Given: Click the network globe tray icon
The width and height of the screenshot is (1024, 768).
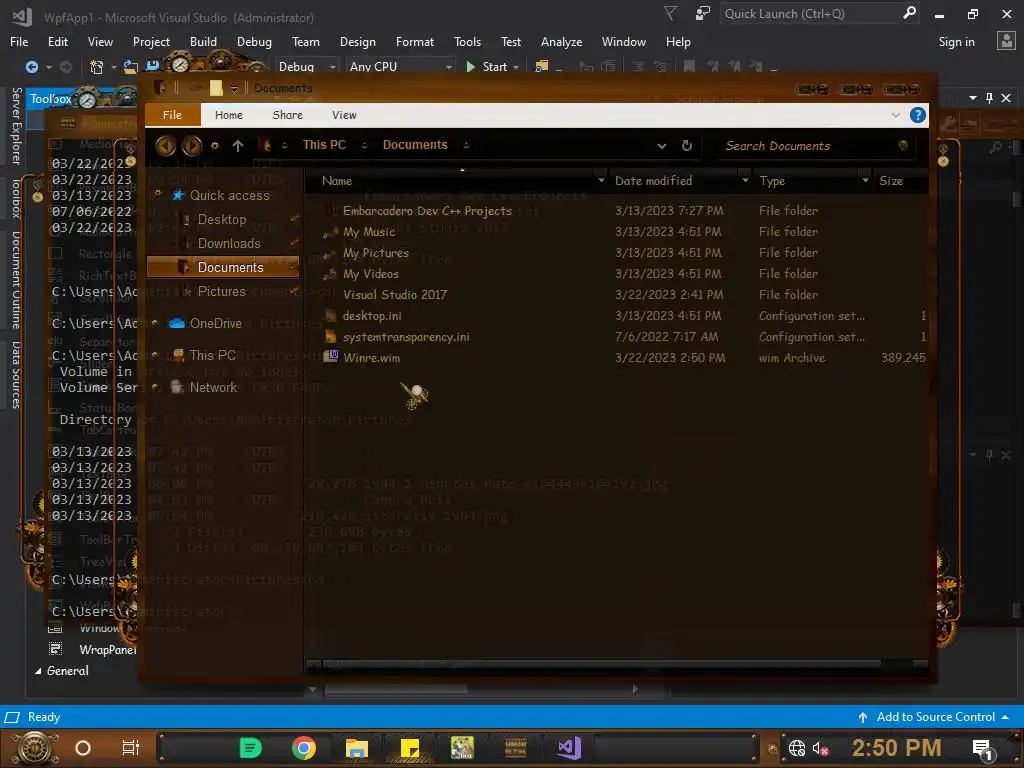Looking at the screenshot, I should click(797, 748).
